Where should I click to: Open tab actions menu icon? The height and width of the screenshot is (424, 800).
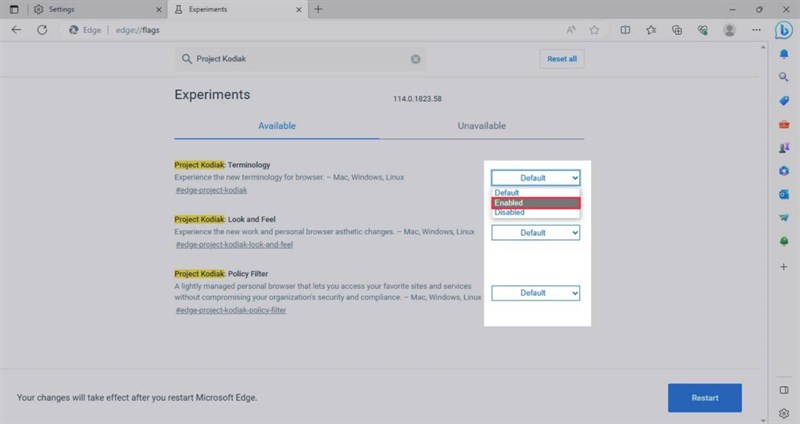pos(14,9)
